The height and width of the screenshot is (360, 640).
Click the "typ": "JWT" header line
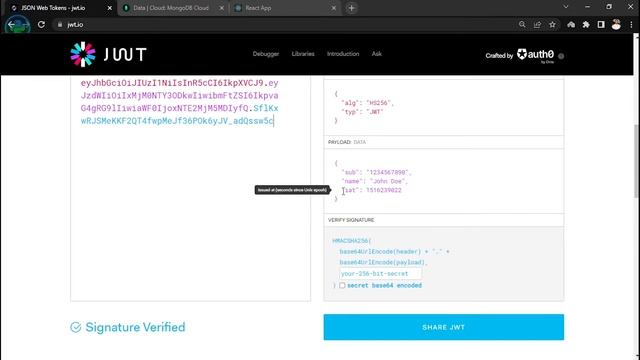click(362, 111)
